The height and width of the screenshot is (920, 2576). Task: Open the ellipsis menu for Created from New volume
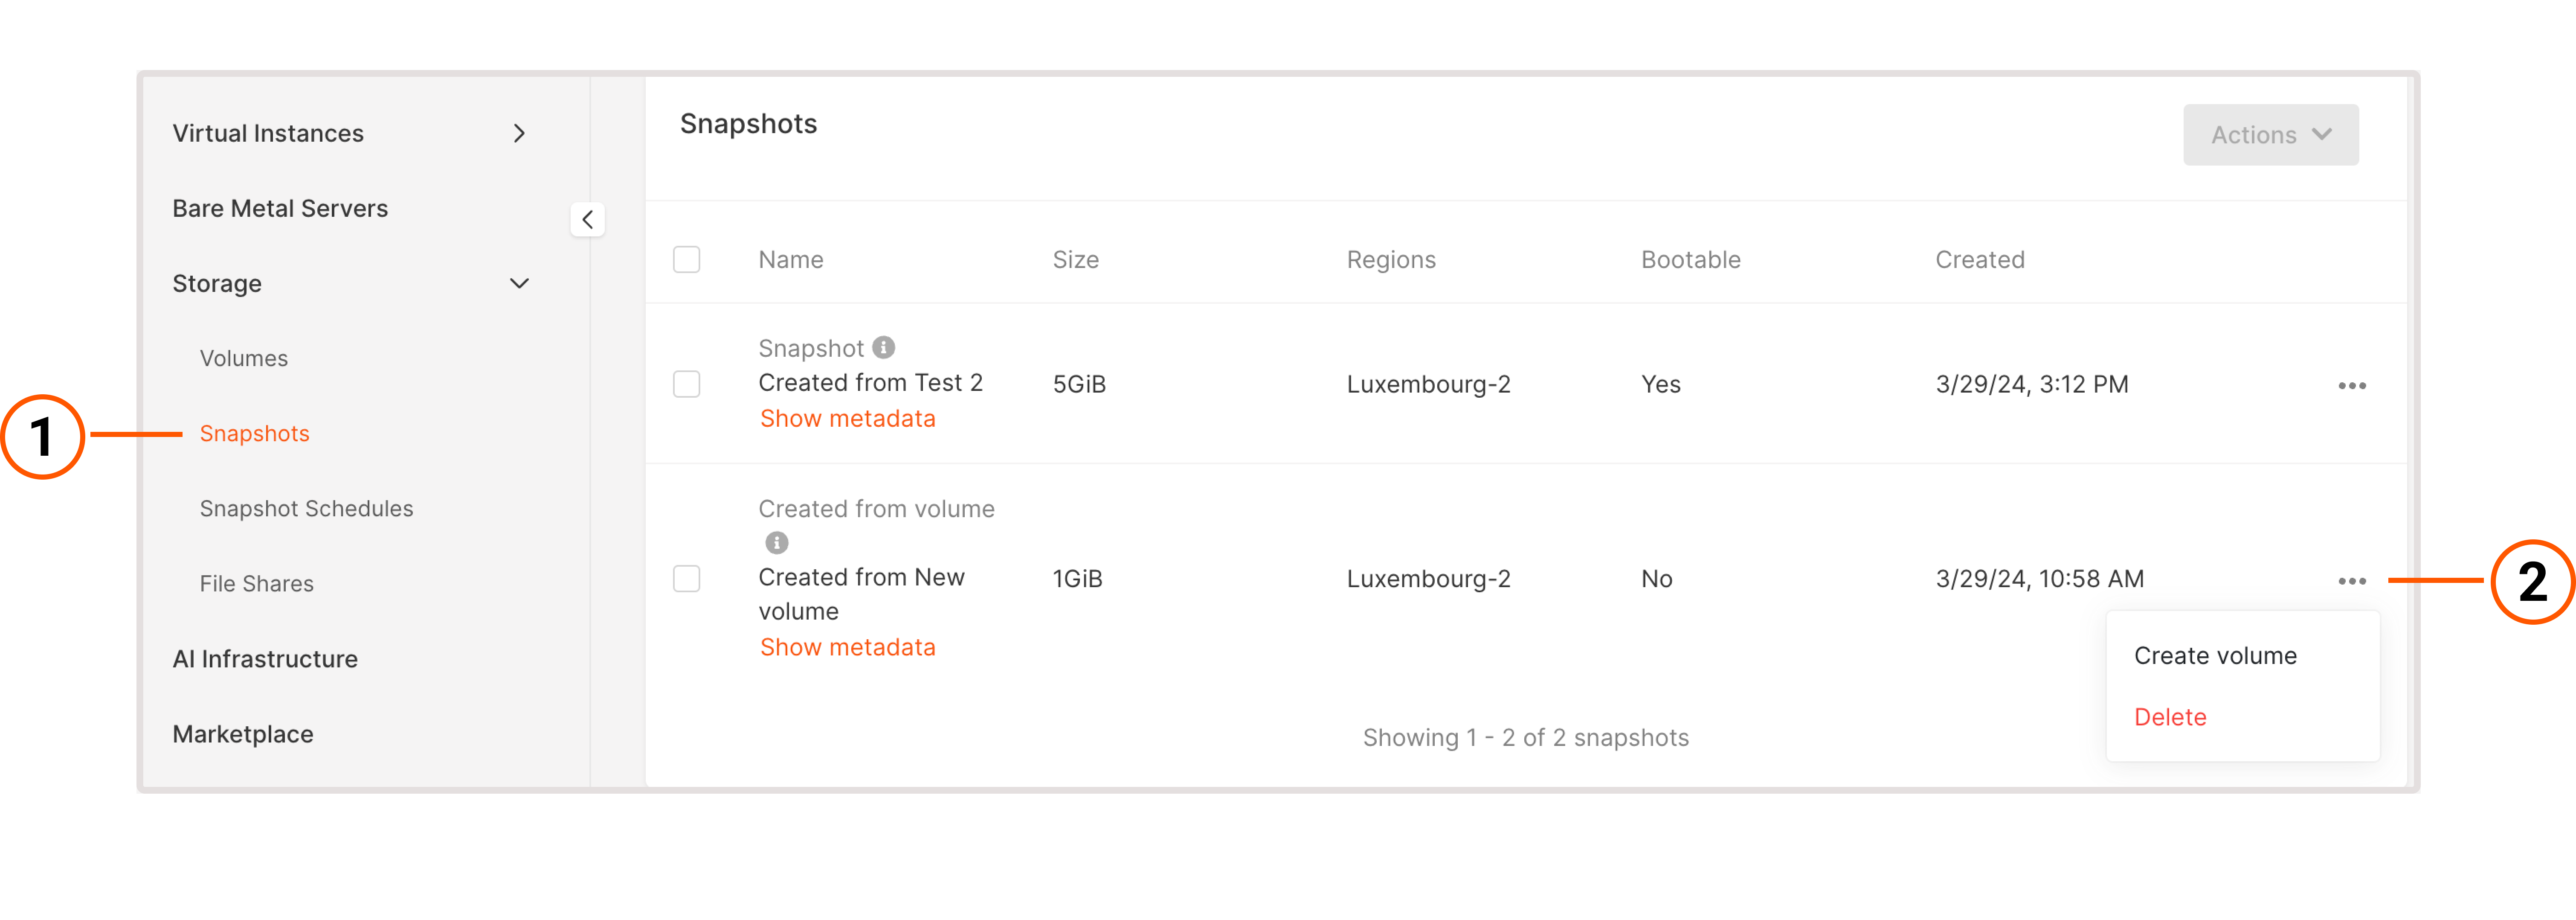pyautogui.click(x=2352, y=580)
